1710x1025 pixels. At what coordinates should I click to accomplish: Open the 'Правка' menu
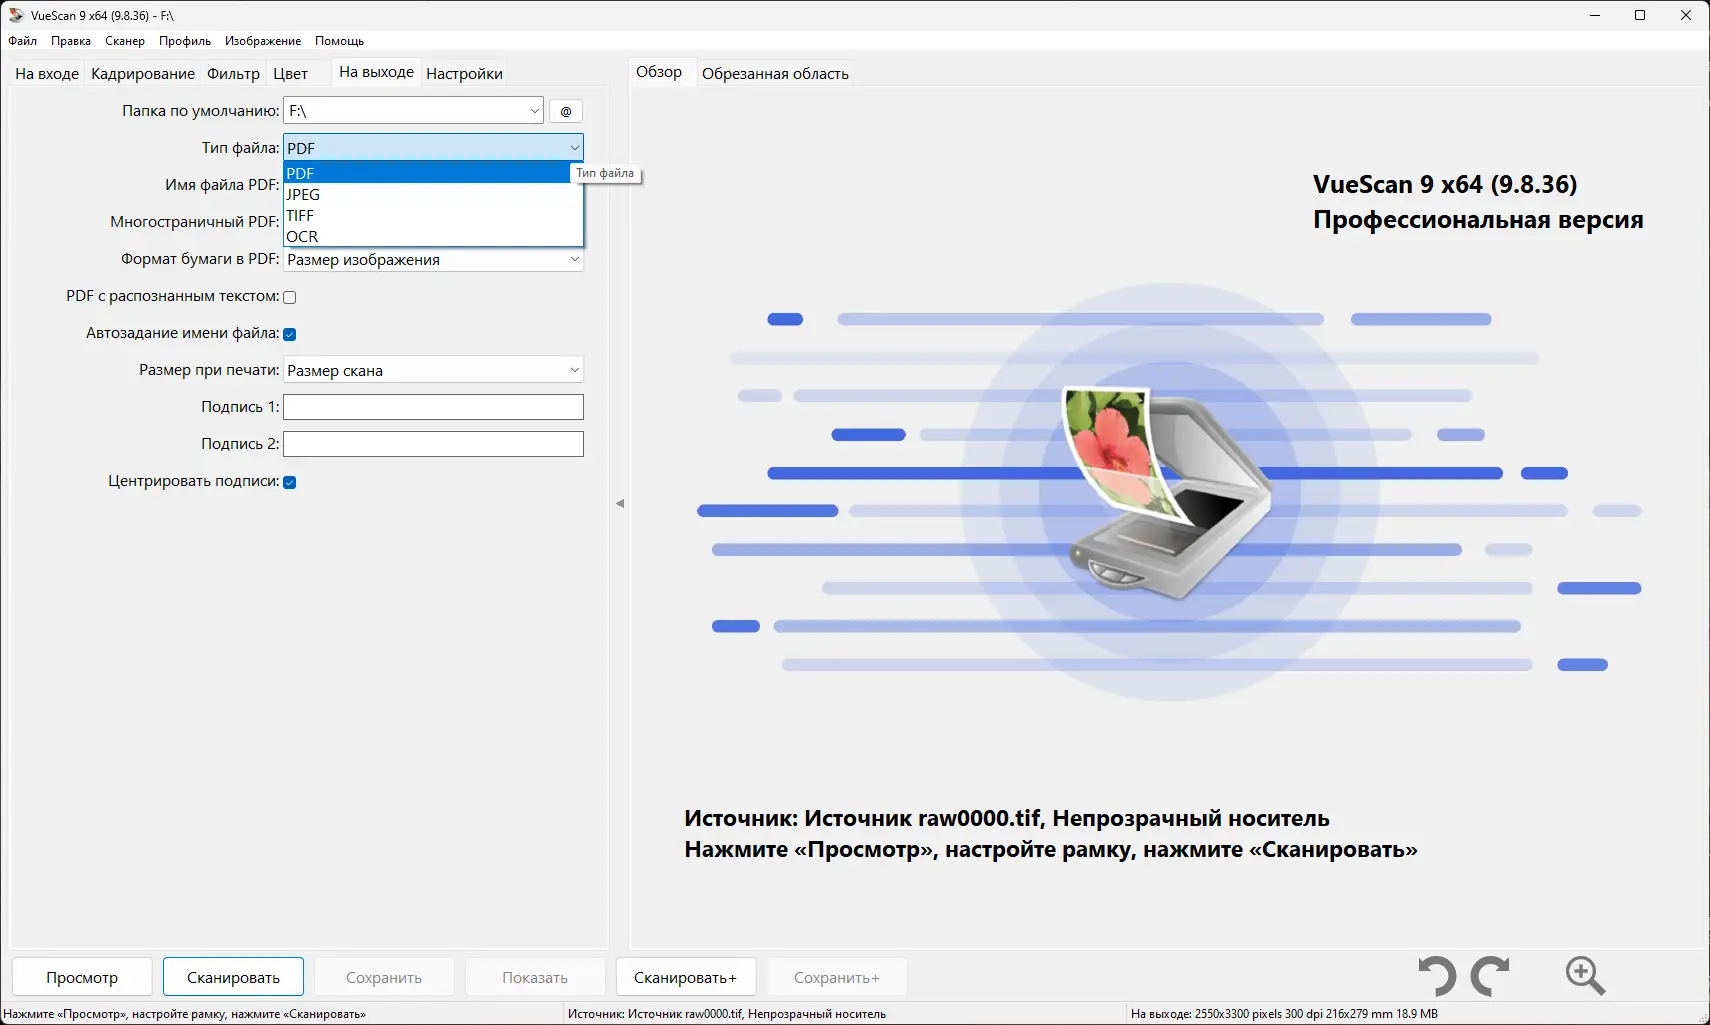pyautogui.click(x=71, y=41)
